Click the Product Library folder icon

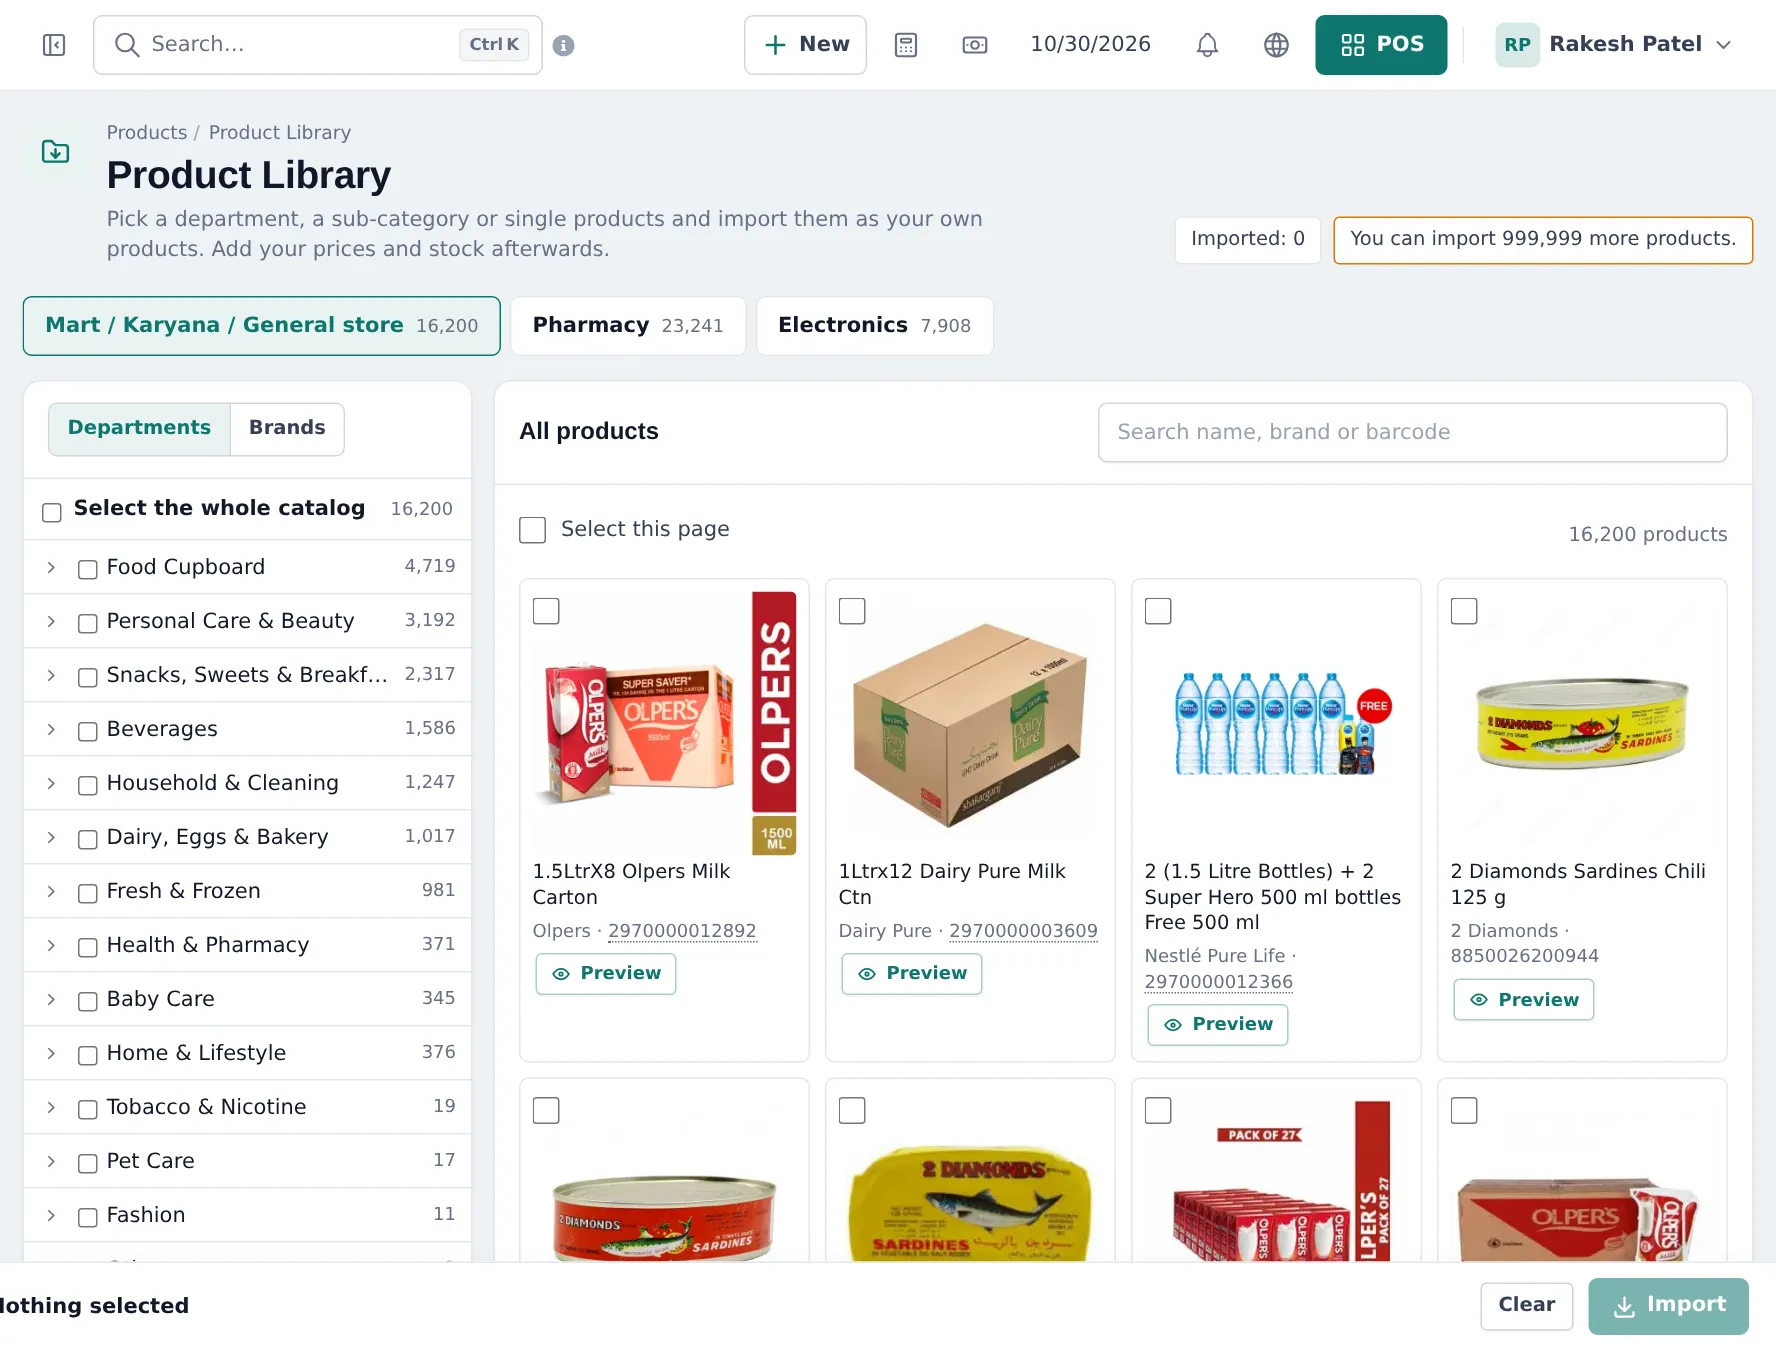pyautogui.click(x=56, y=152)
